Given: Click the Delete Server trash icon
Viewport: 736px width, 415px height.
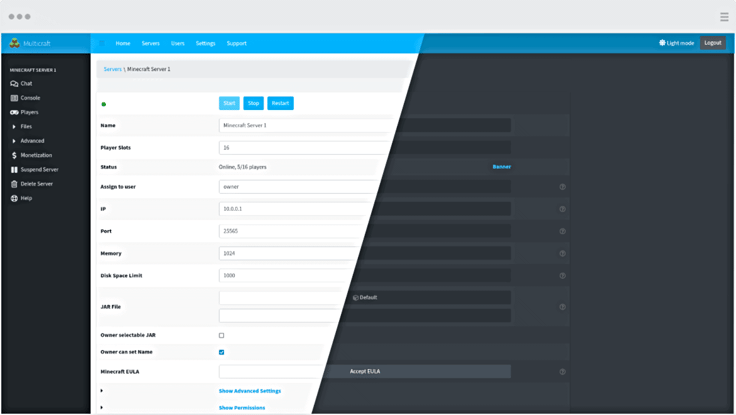Looking at the screenshot, I should tap(14, 184).
